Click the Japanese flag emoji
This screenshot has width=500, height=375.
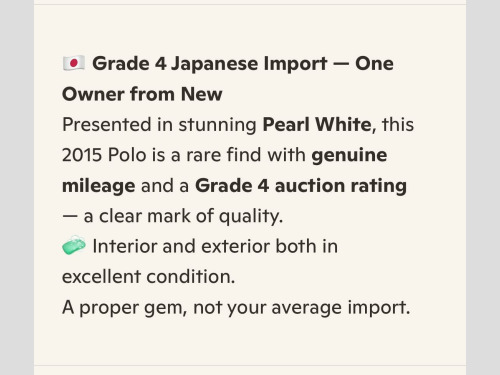click(74, 63)
